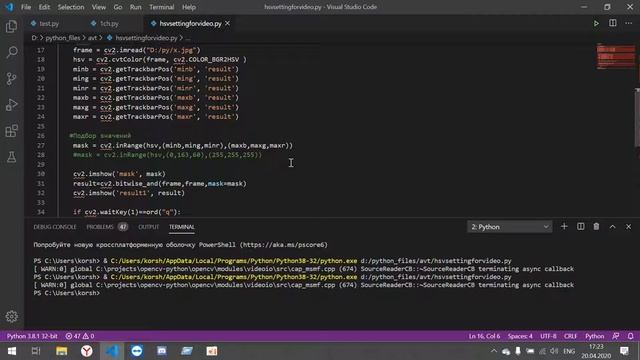Viewport: 640px width, 360px height.
Task: Split the editor to the right
Action: click(613, 23)
